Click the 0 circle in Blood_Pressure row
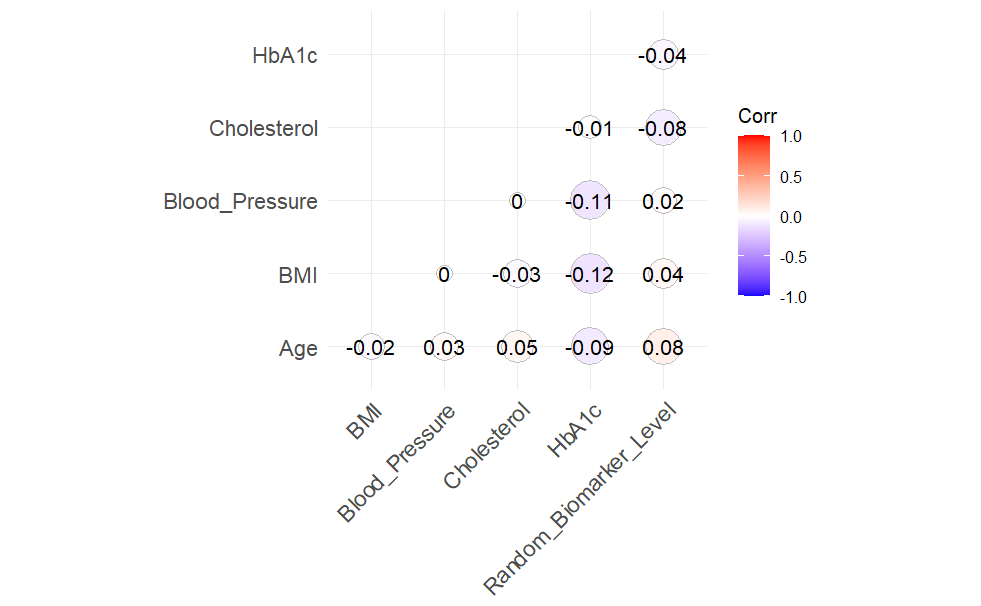This screenshot has width=981, height=606. [x=516, y=201]
